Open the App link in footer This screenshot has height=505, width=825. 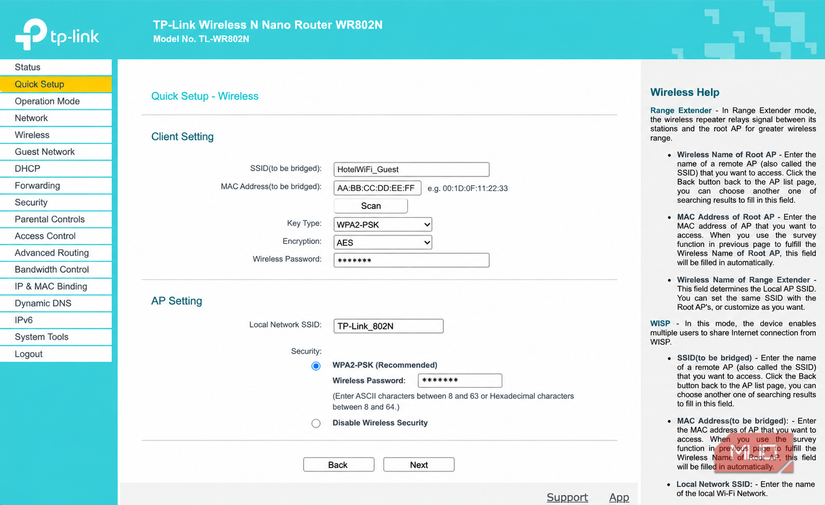tap(619, 497)
